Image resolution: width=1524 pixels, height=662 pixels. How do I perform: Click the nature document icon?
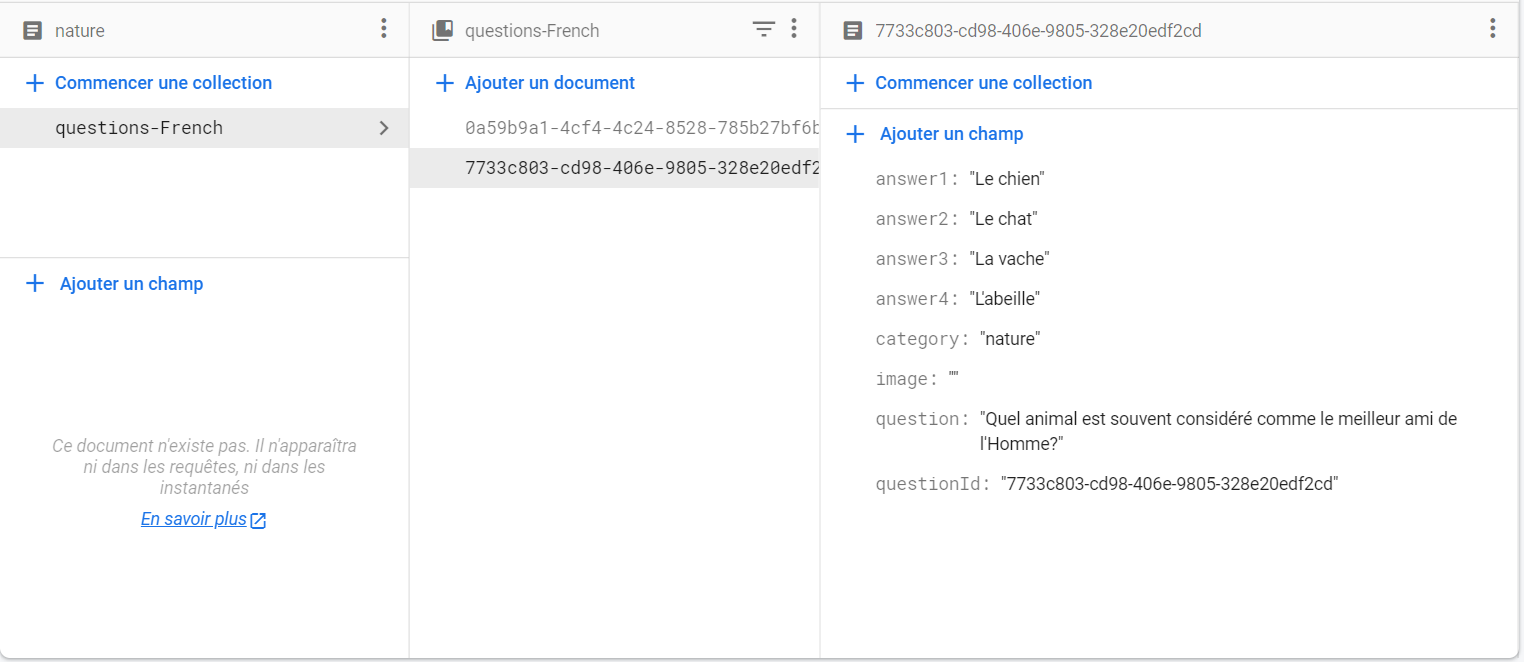(x=32, y=31)
